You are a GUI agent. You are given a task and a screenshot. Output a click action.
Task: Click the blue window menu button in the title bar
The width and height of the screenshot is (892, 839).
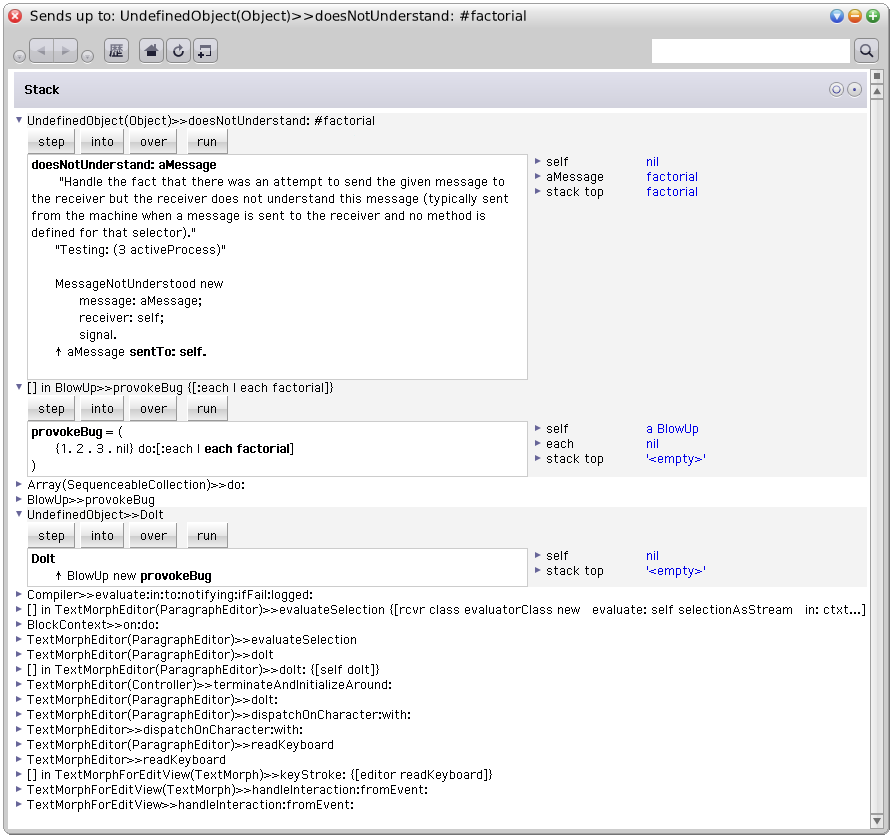pyautogui.click(x=836, y=16)
